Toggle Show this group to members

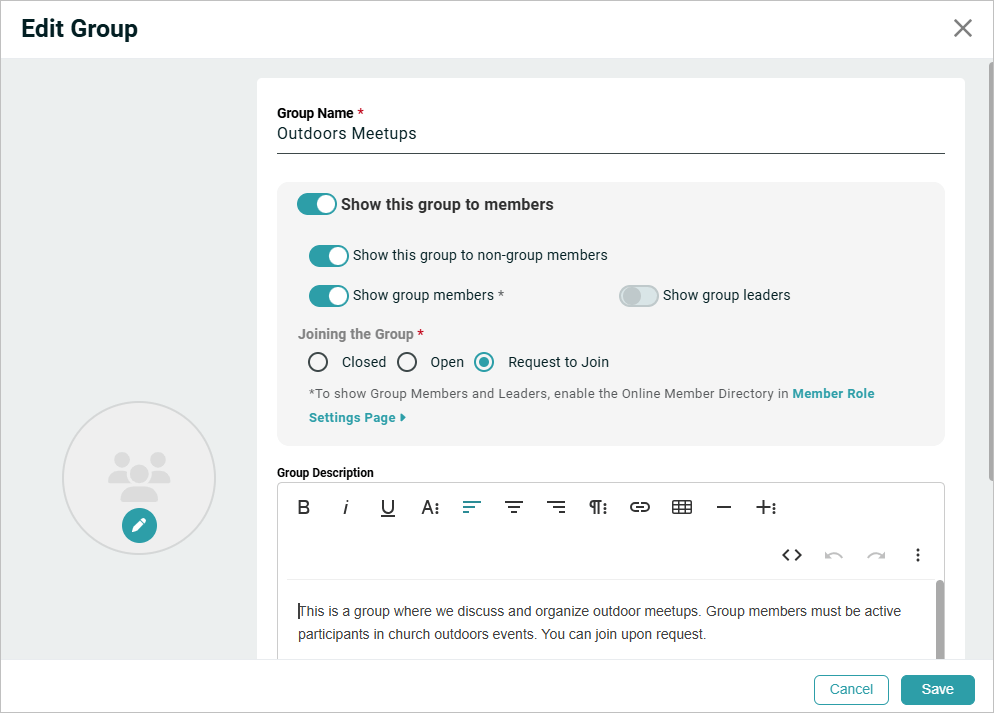point(316,204)
